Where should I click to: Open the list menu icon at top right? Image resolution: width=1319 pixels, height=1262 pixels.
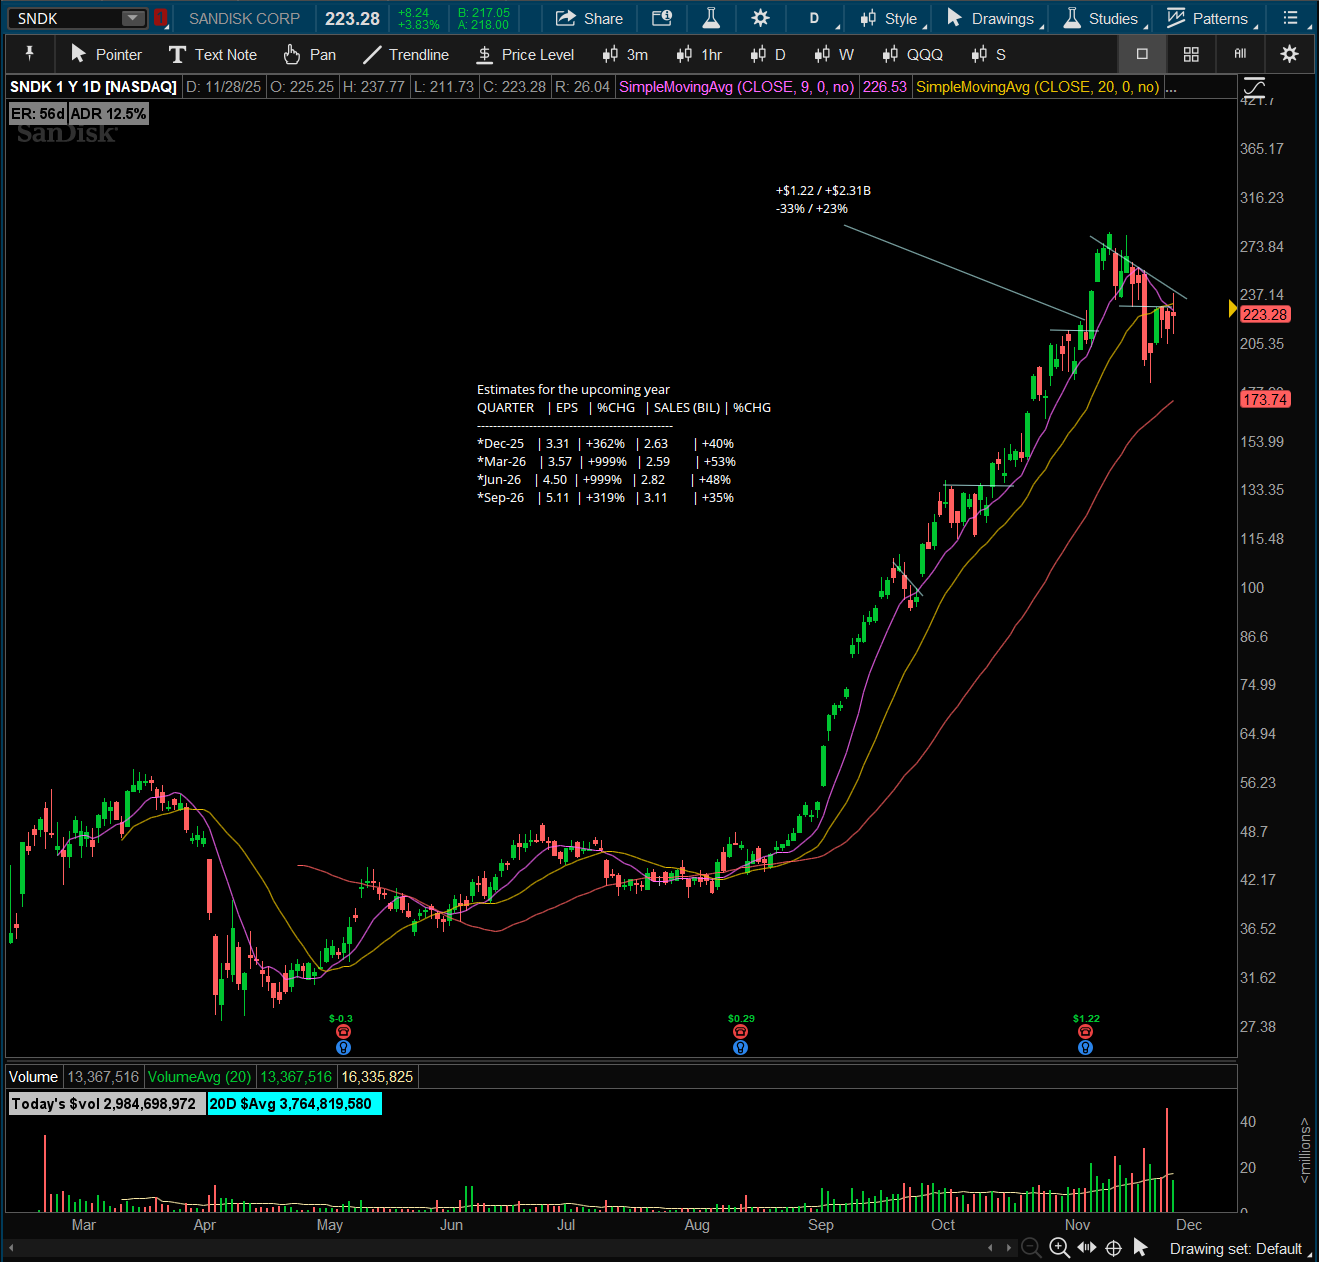coord(1291,18)
